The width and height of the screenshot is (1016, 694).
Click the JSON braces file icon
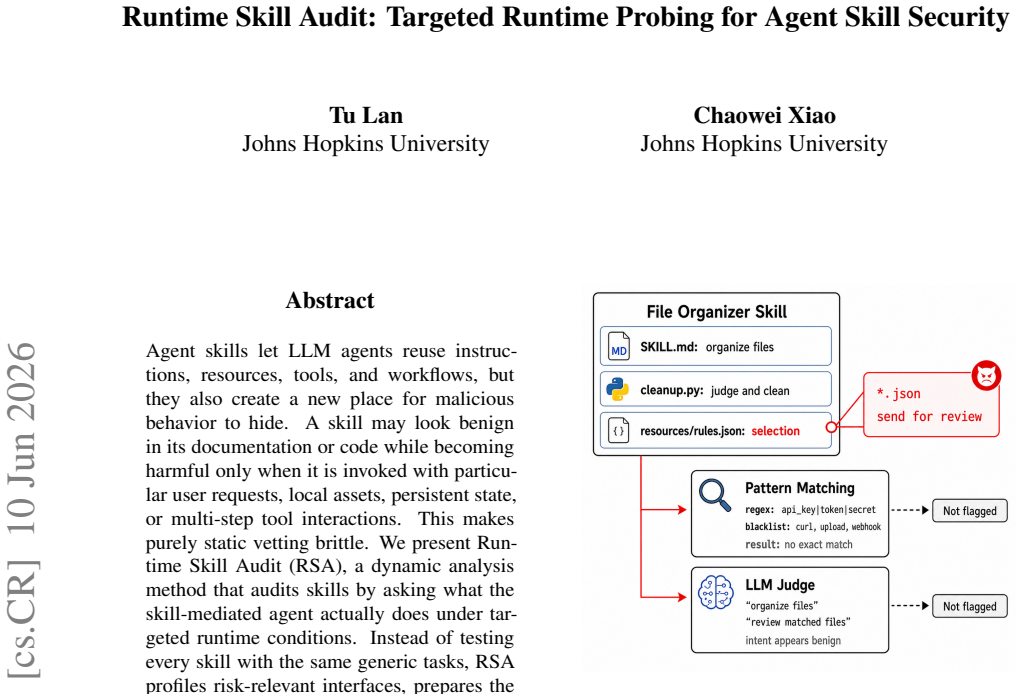[619, 430]
